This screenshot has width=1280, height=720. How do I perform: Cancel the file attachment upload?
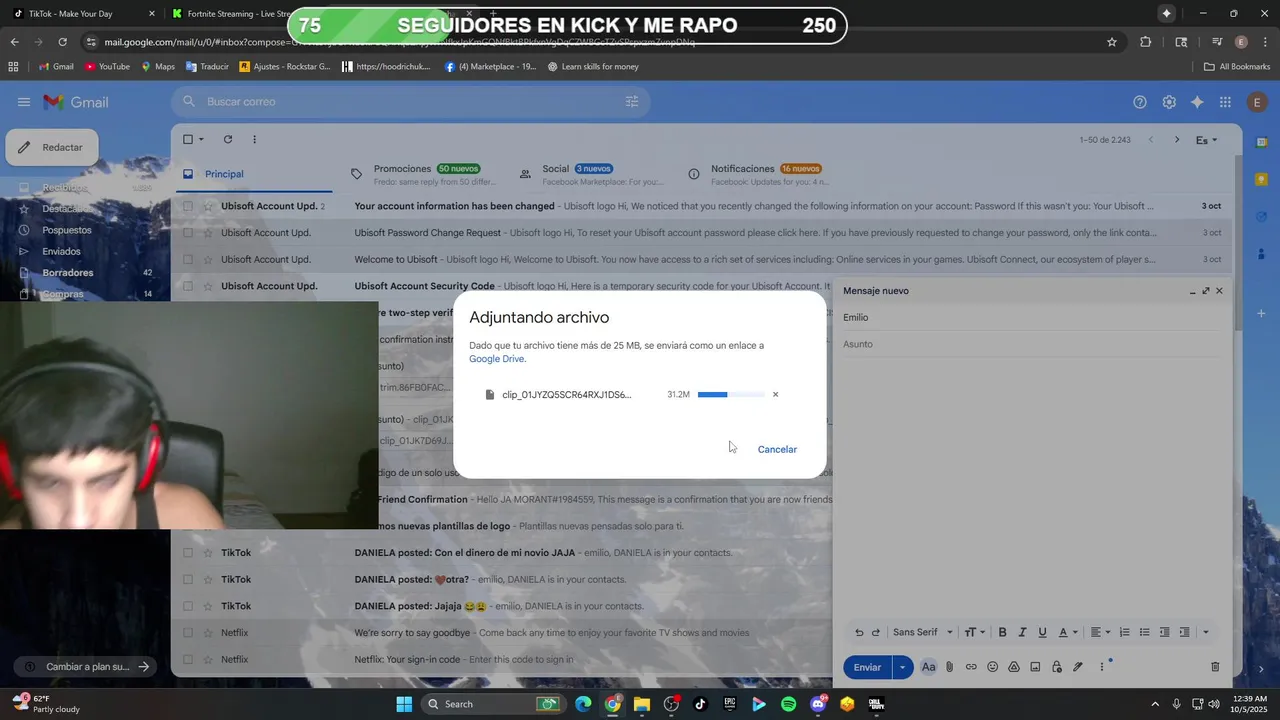pos(777,449)
